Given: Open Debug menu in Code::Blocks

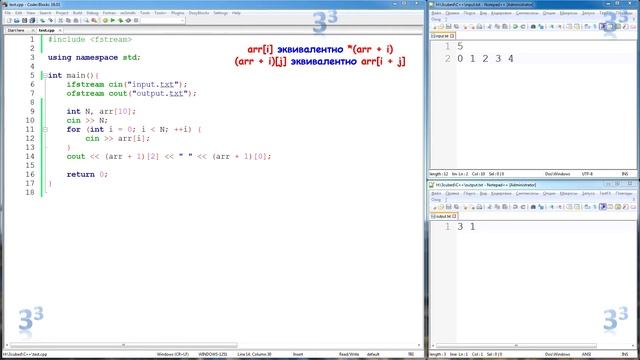Looking at the screenshot, I should [93, 13].
